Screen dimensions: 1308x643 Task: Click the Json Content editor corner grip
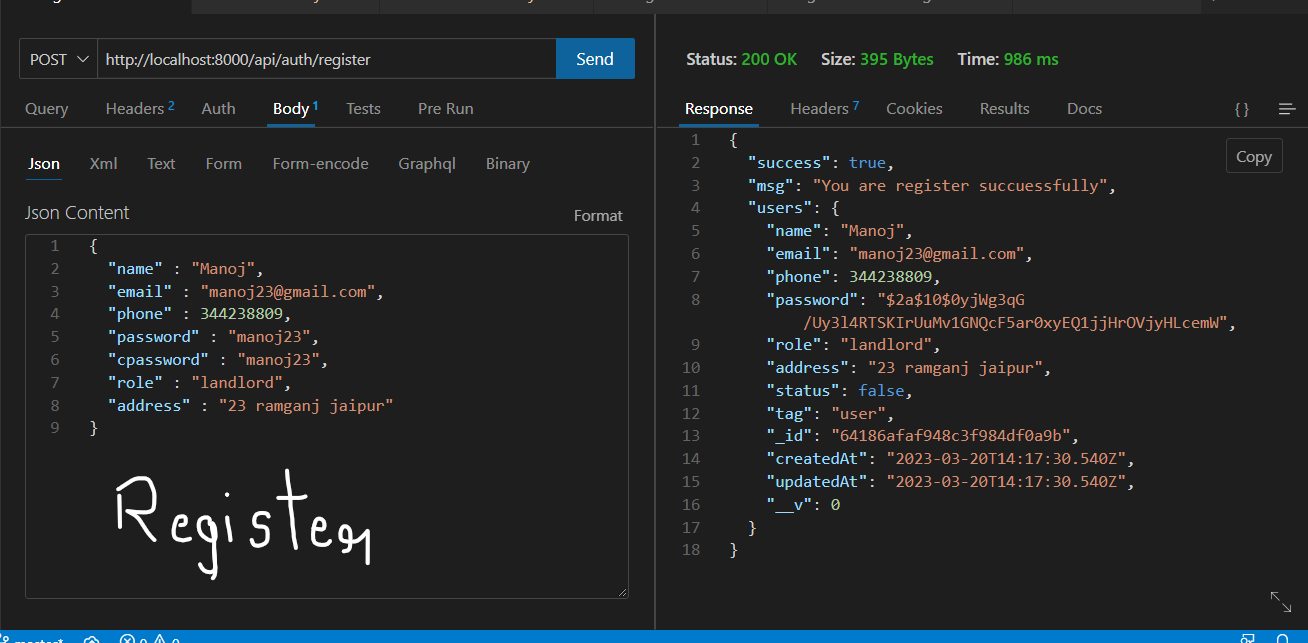(622, 592)
